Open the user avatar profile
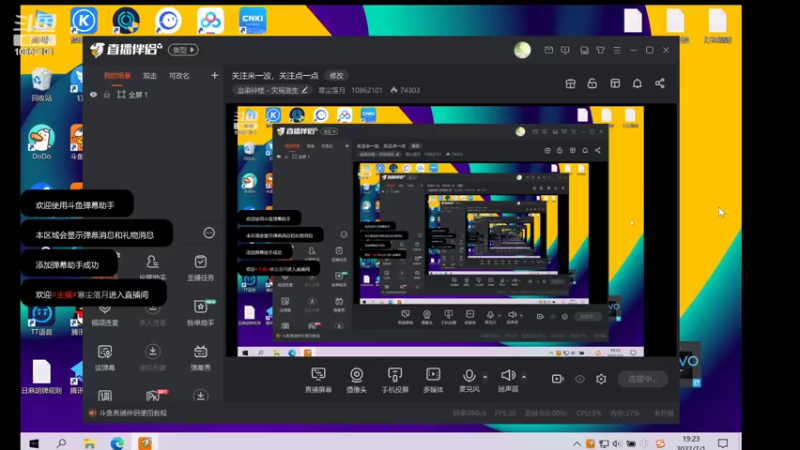The height and width of the screenshot is (450, 800). coord(522,50)
